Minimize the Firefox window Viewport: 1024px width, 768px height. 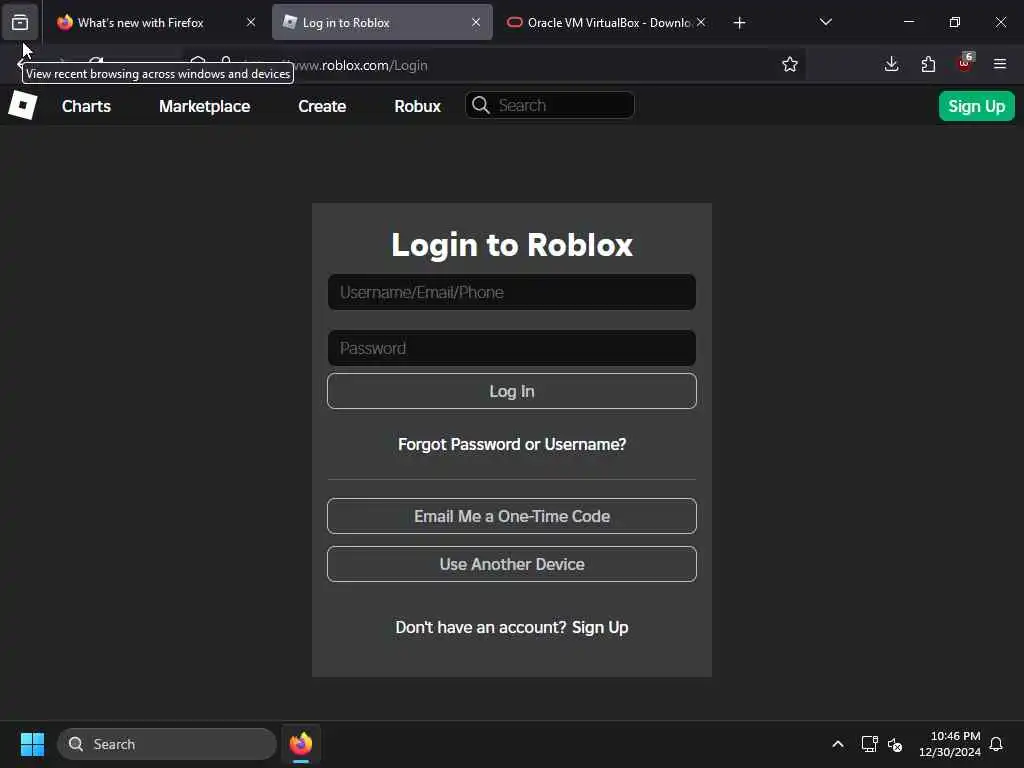coord(909,22)
